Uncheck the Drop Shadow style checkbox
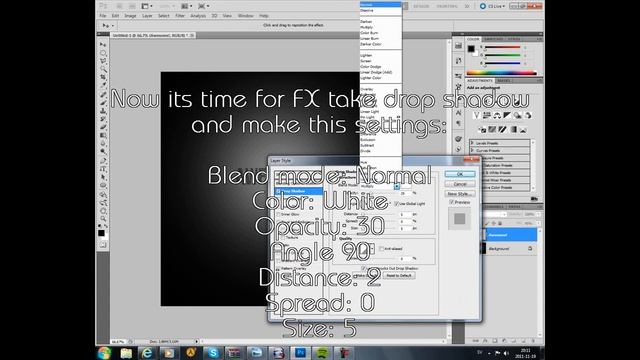640x360 pixels. coord(278,191)
